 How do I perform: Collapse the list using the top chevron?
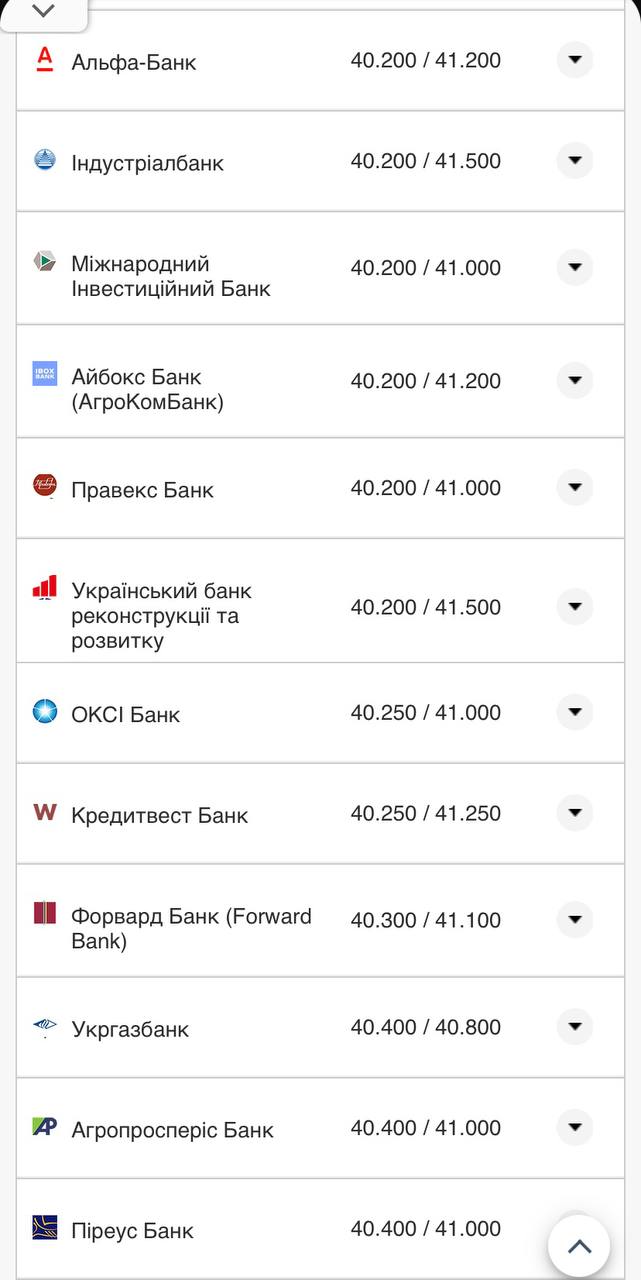point(42,12)
